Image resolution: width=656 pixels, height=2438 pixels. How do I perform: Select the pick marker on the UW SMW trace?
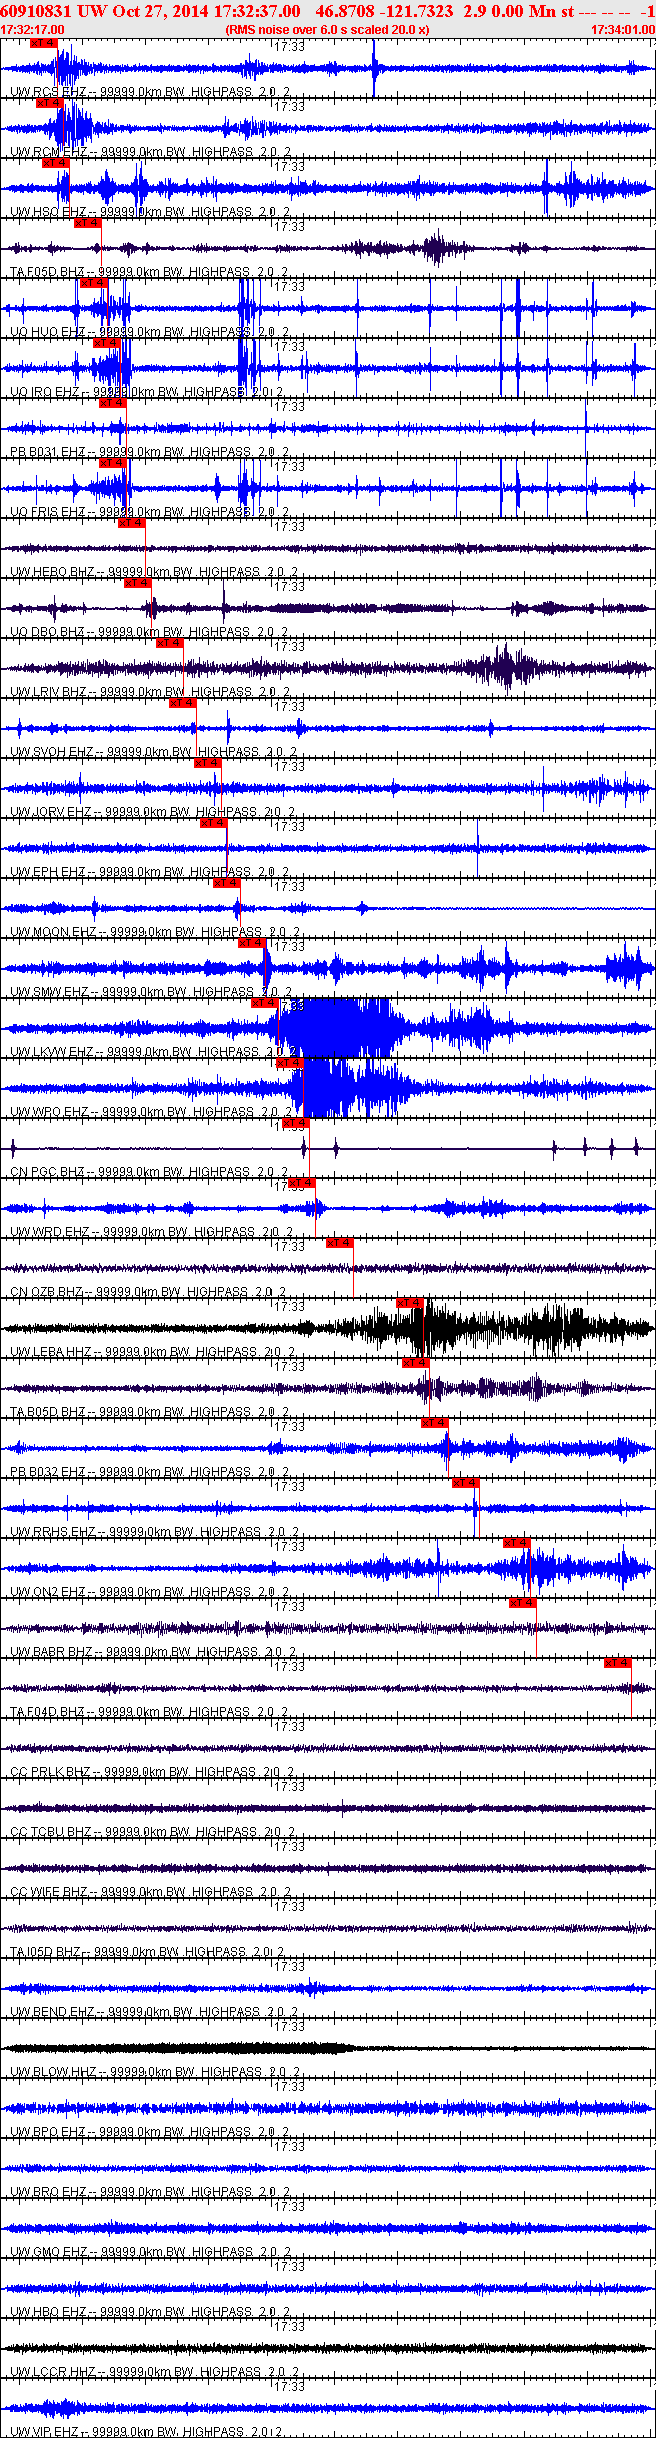[252, 943]
